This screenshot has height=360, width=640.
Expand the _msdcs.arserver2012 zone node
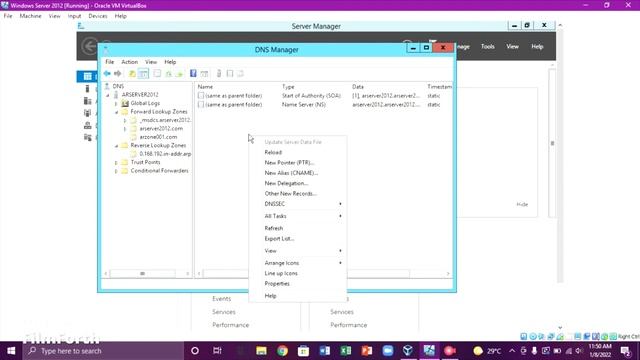[x=125, y=120]
